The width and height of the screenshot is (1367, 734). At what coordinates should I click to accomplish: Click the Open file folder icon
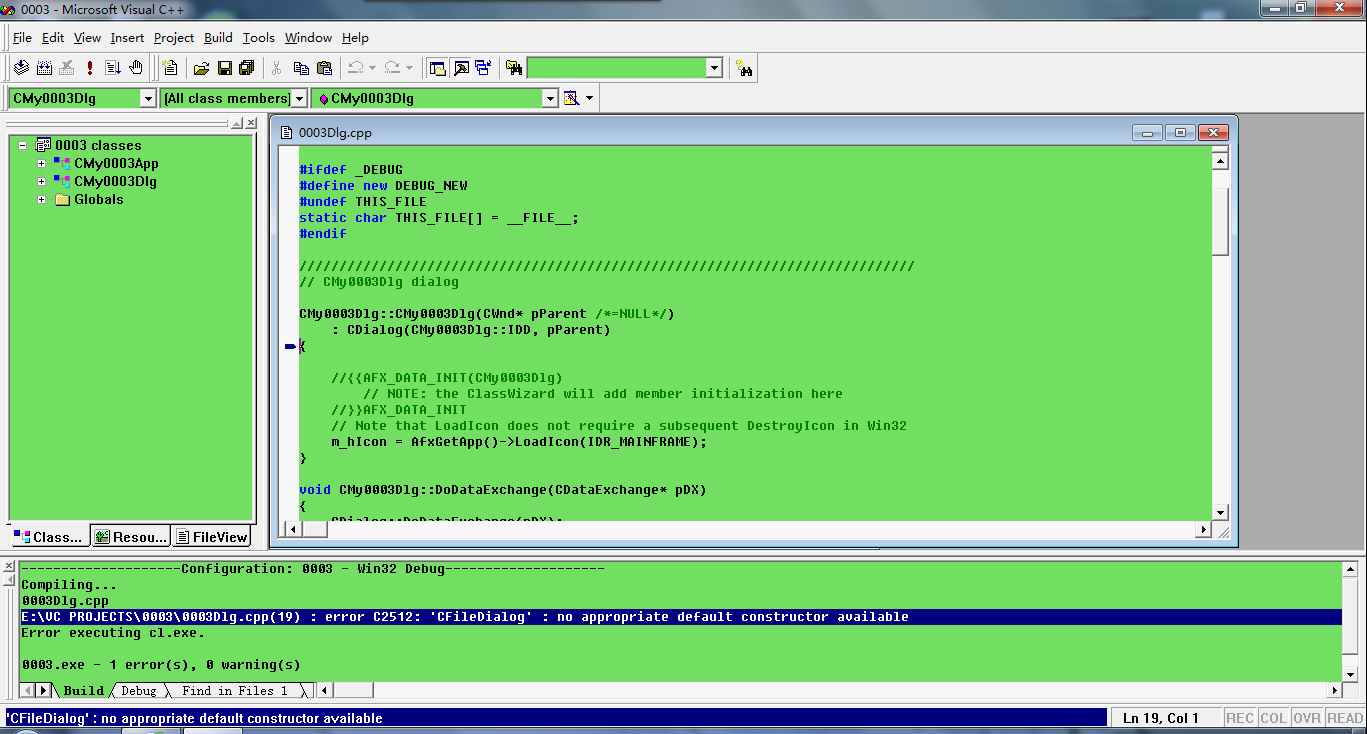click(x=202, y=68)
